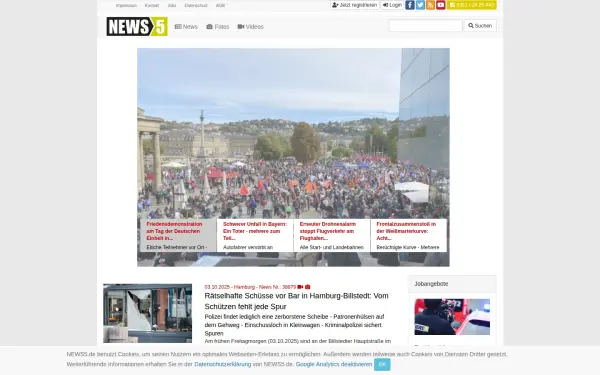Open the Facebook page icon

(x=410, y=5)
